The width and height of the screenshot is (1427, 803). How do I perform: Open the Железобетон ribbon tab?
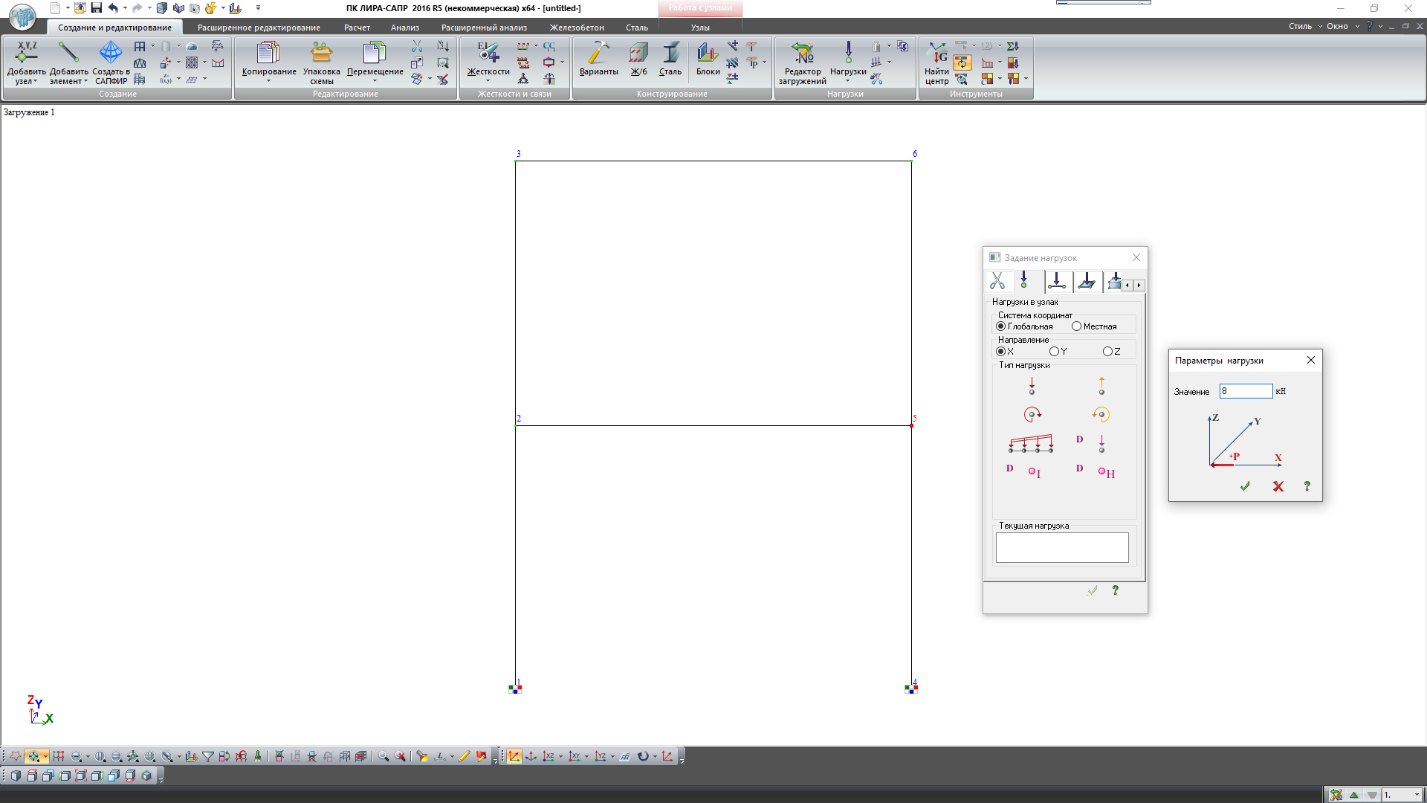(x=577, y=28)
